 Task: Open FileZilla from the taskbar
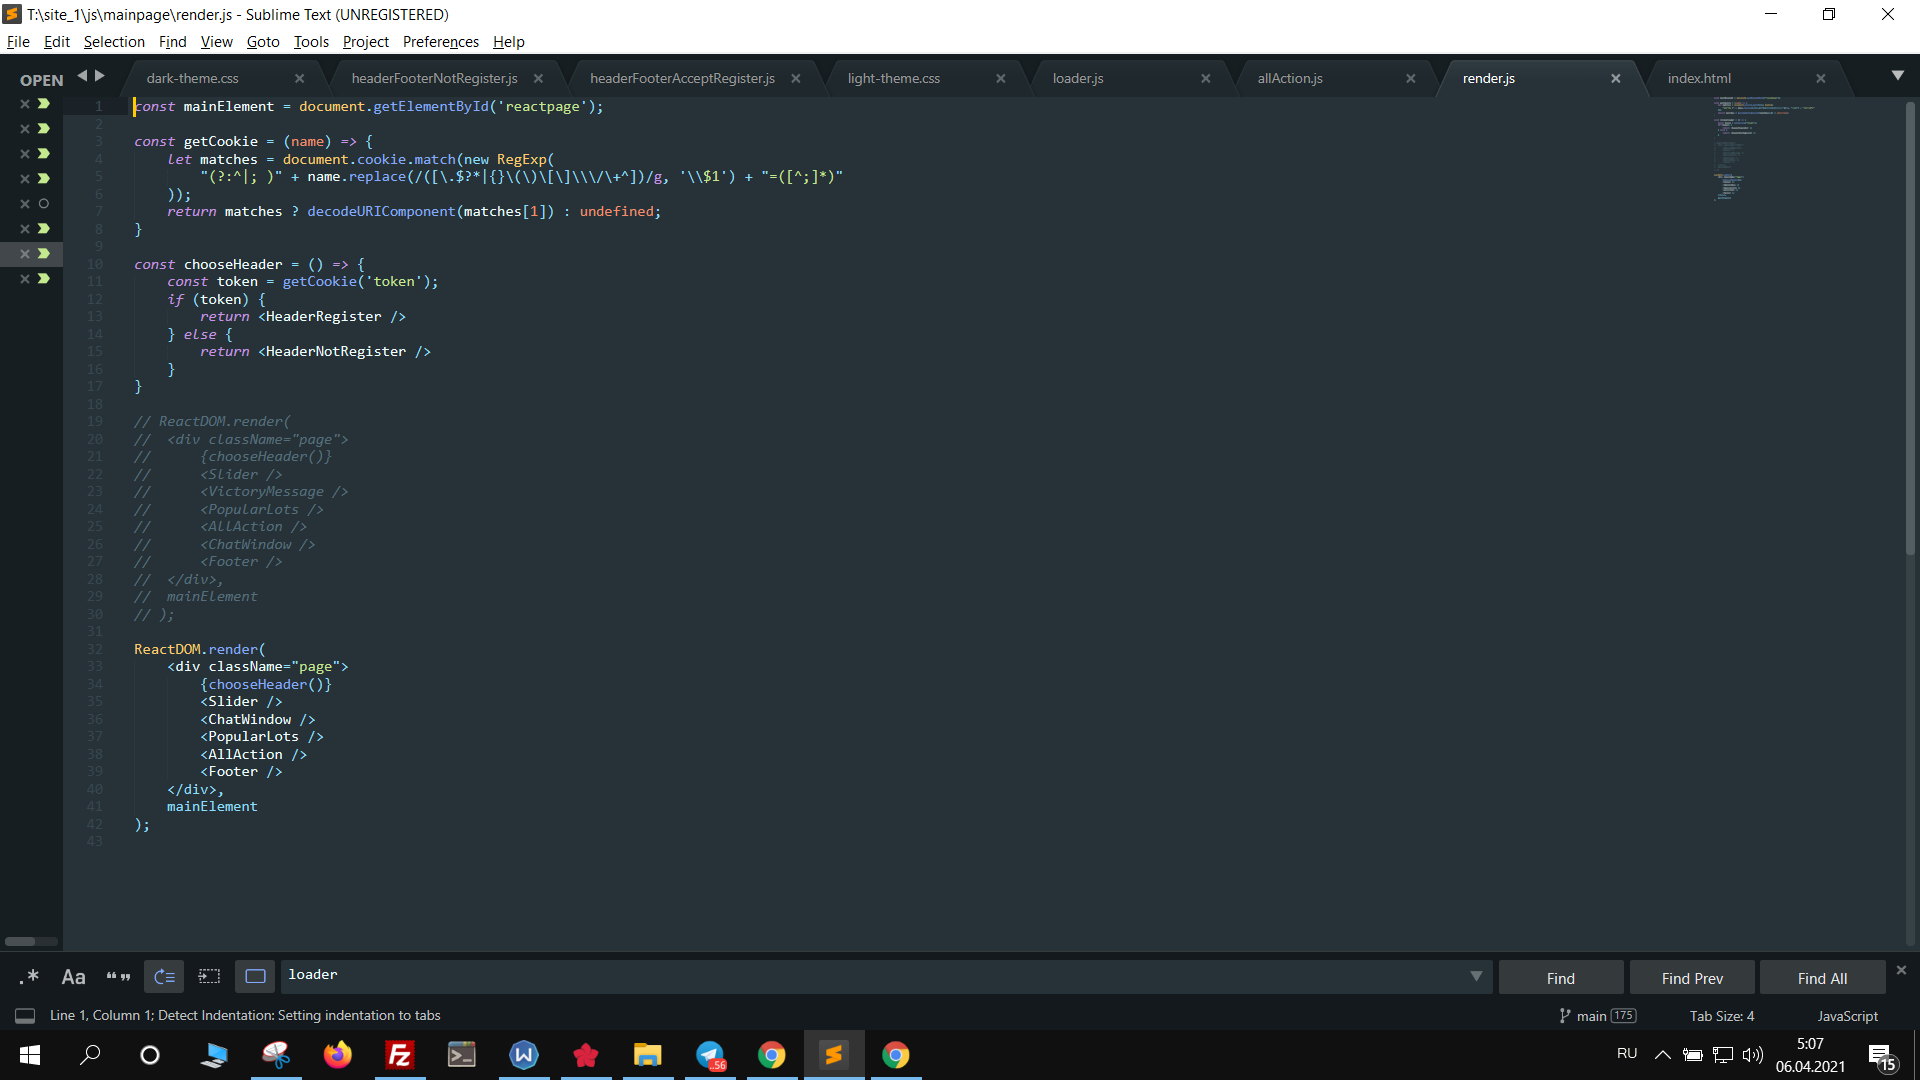point(400,1055)
